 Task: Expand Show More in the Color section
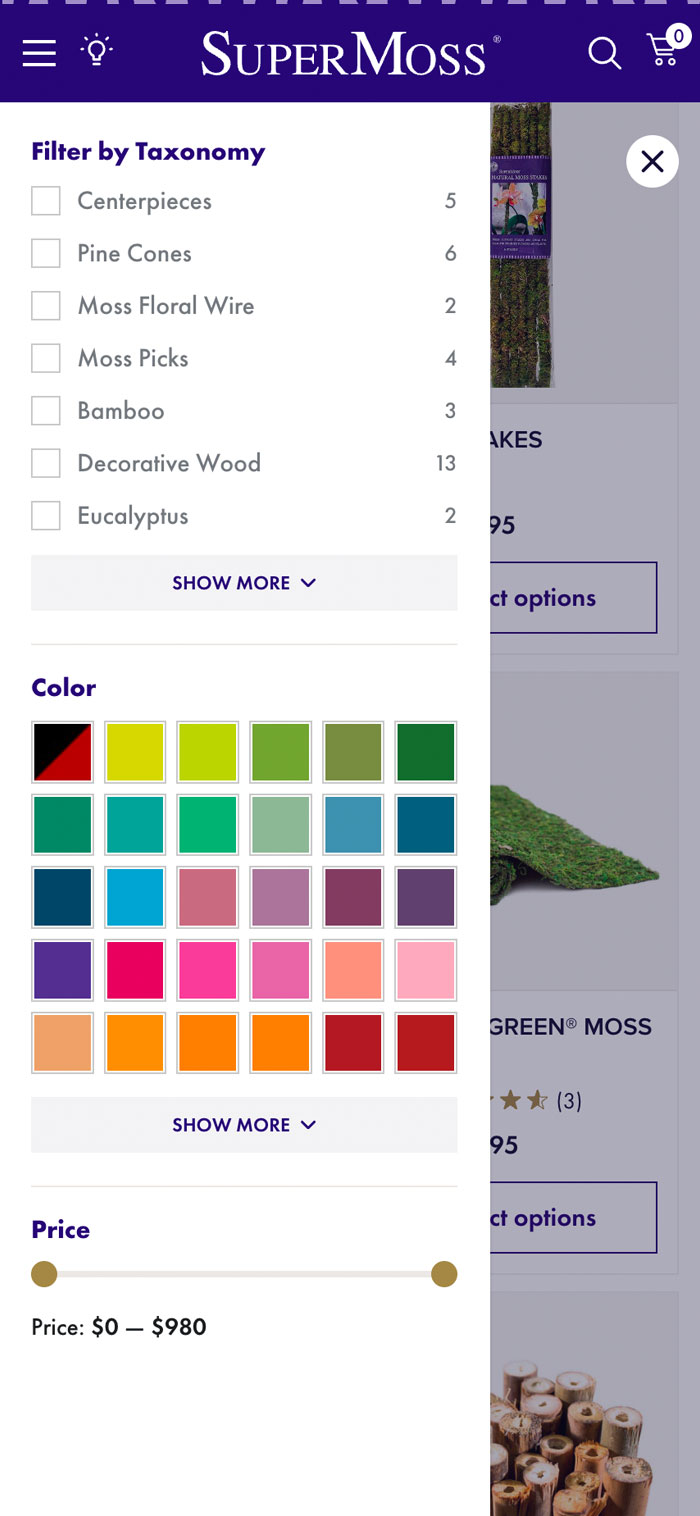pyautogui.click(x=244, y=1124)
